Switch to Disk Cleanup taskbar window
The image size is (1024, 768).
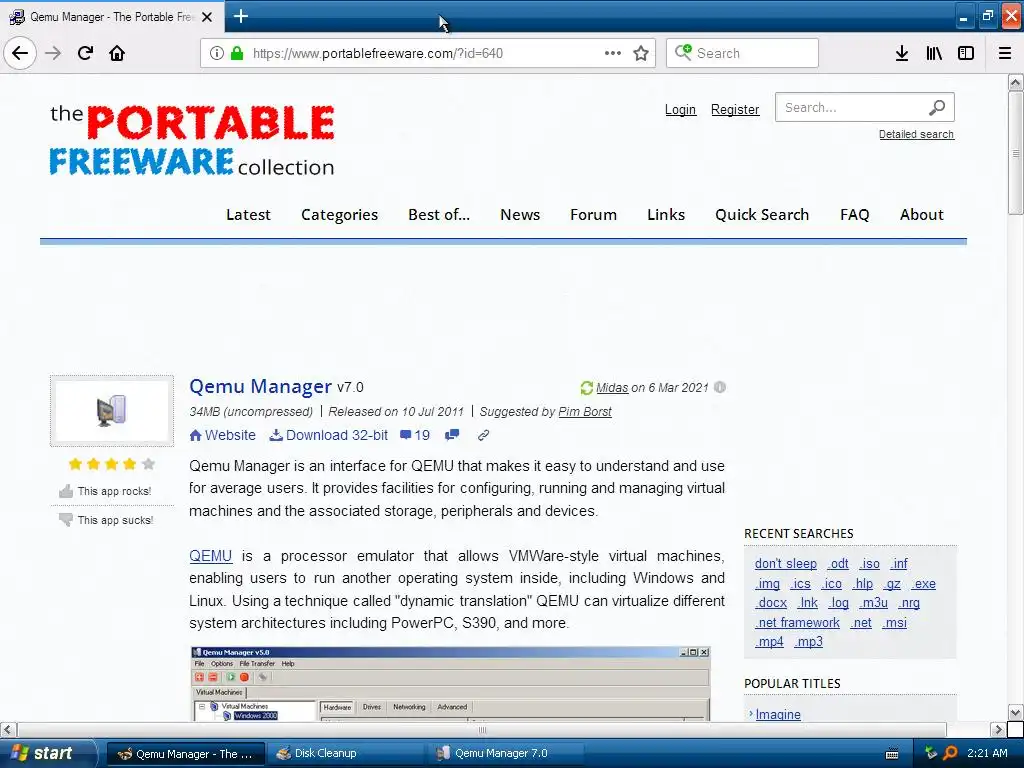(343, 754)
